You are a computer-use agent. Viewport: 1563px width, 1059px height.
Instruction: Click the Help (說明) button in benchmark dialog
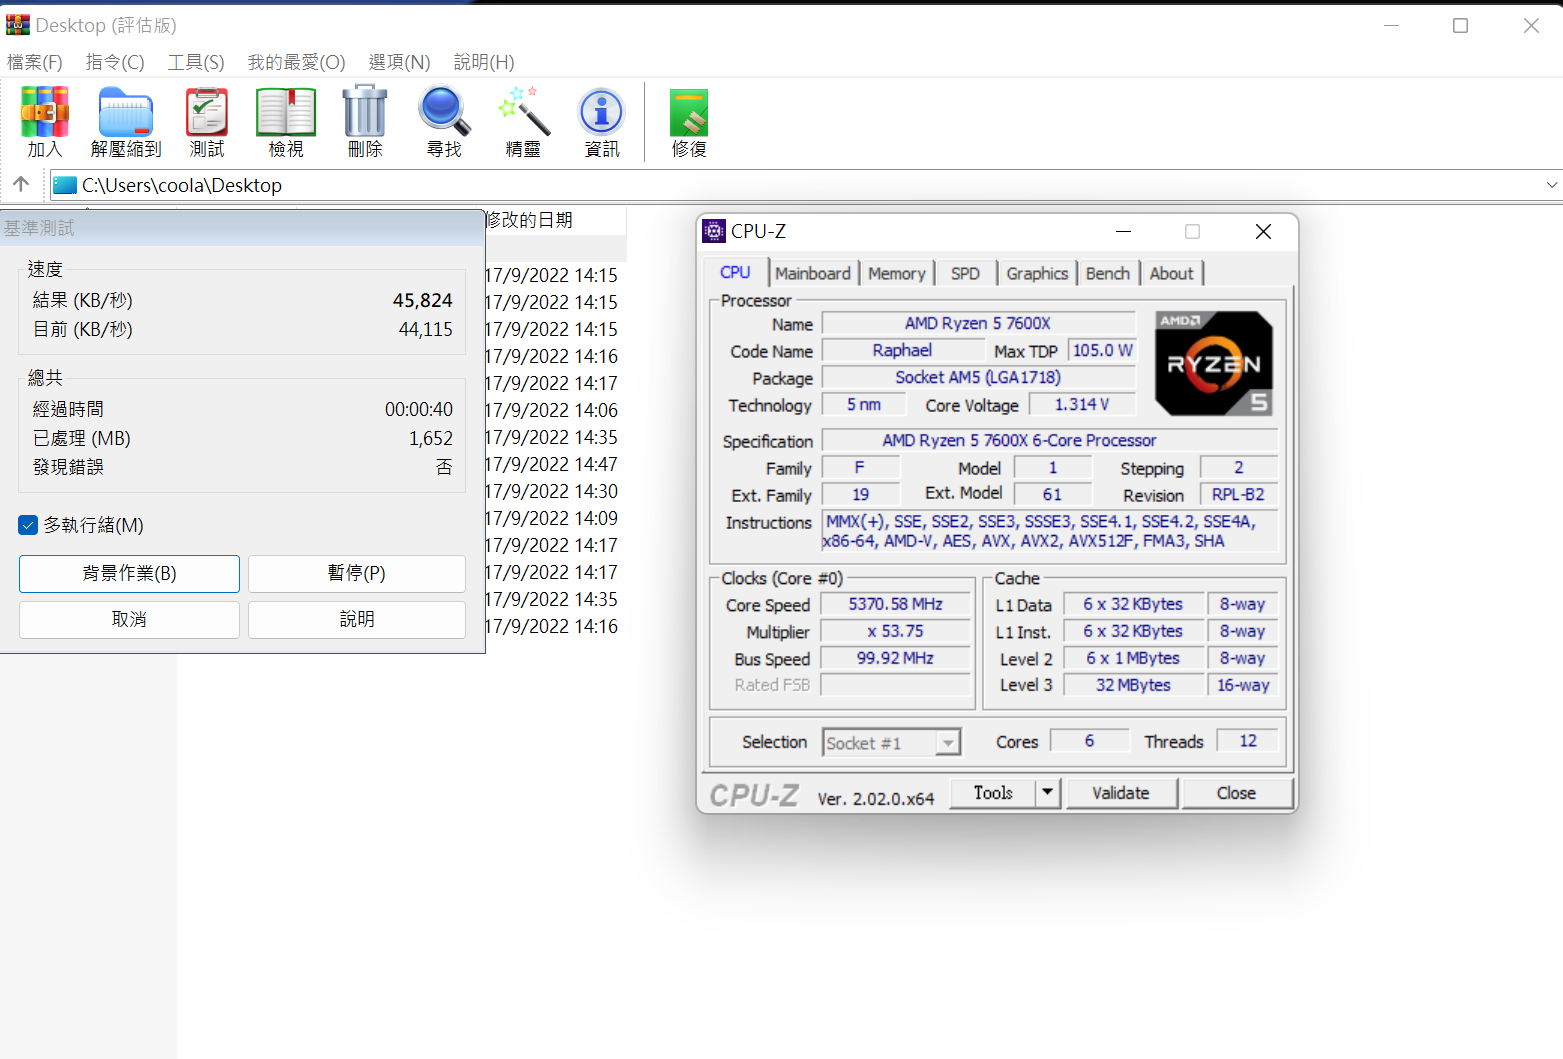tap(357, 619)
